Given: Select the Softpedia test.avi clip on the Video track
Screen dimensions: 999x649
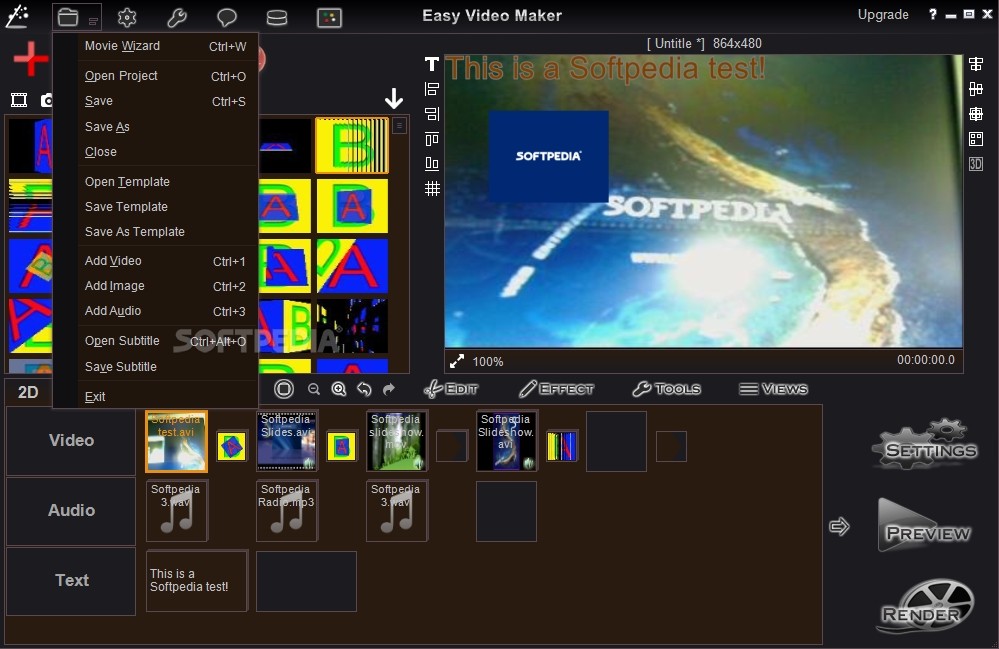Looking at the screenshot, I should click(x=175, y=441).
